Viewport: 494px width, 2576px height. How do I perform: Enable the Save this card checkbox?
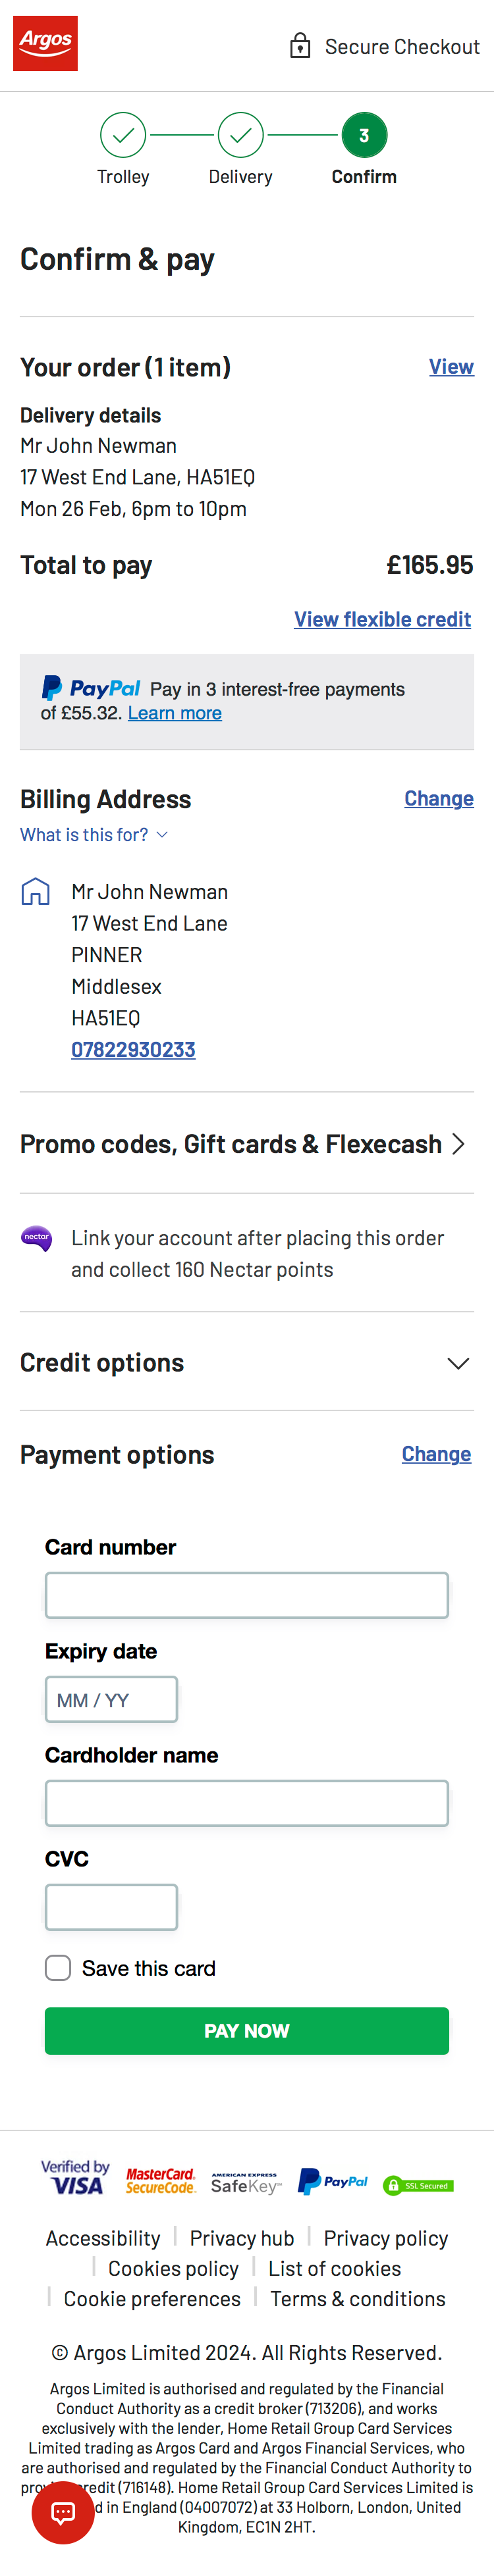point(58,1968)
